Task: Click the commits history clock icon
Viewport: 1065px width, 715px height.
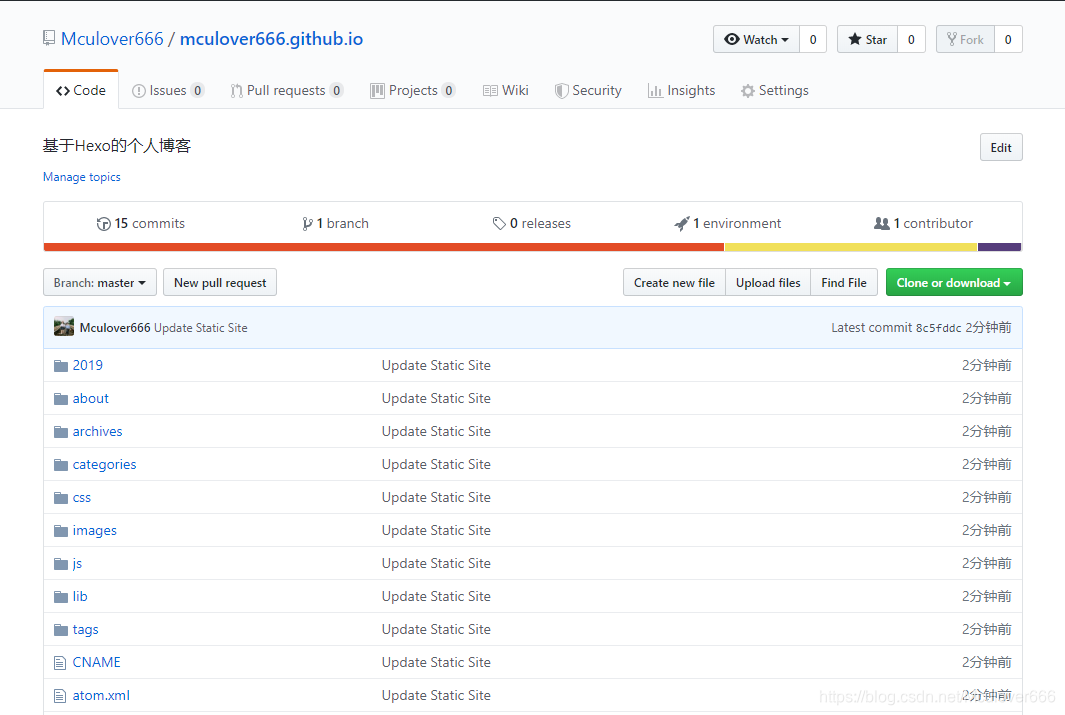Action: [x=103, y=223]
